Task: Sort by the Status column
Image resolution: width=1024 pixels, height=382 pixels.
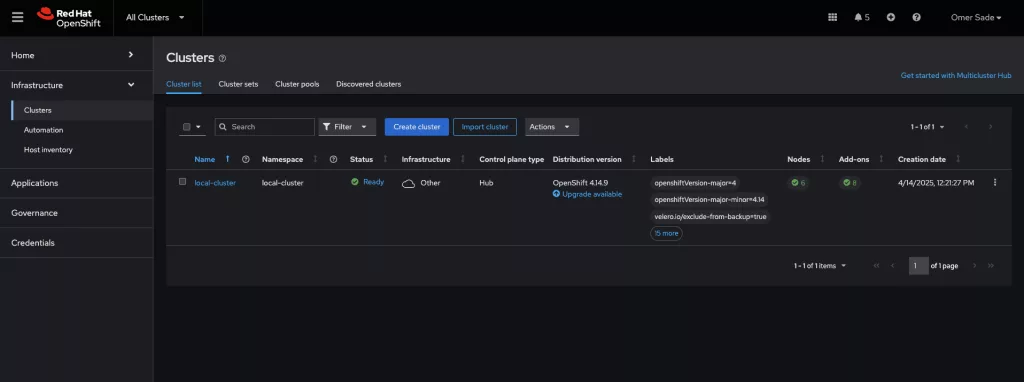Action: 385,159
